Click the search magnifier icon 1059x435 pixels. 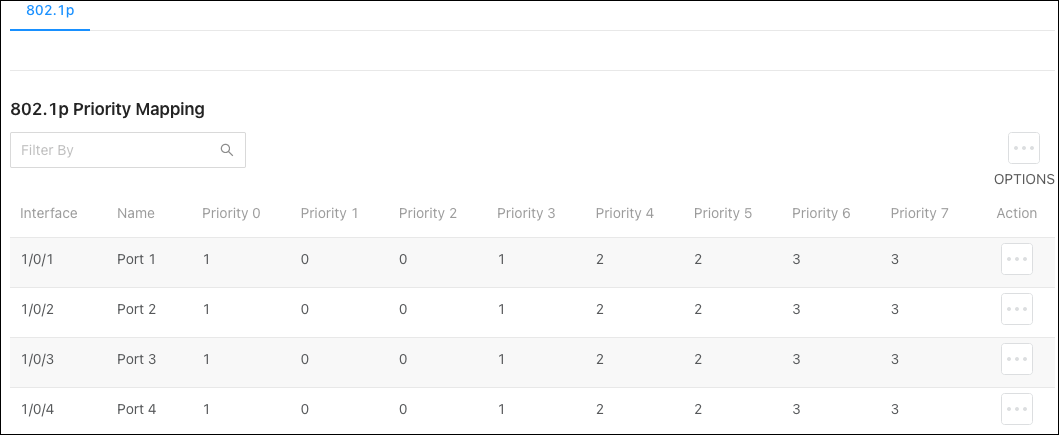tap(227, 150)
